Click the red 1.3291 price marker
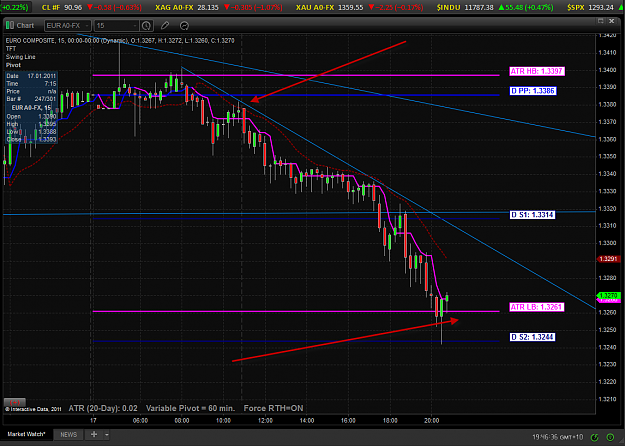625x446 pixels. point(607,259)
